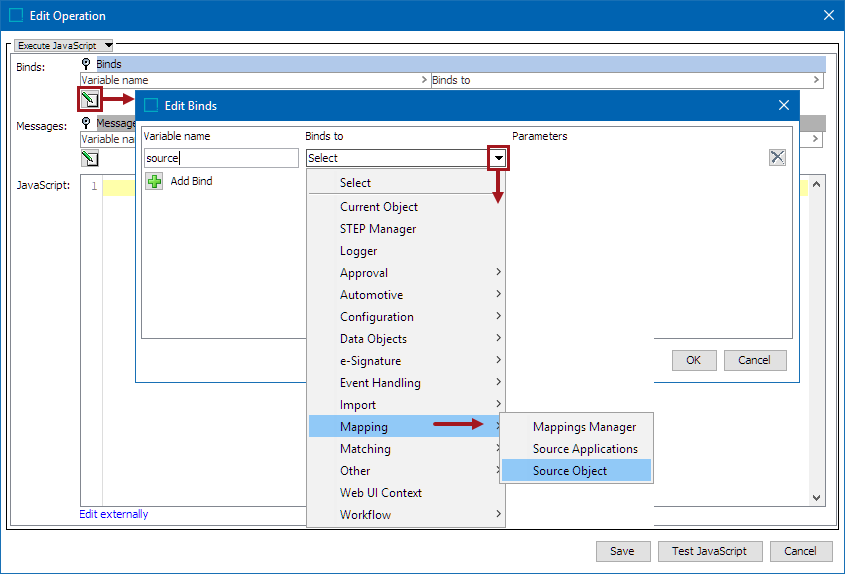Viewport: 845px width, 574px height.
Task: Click the edit Binds pencil icon
Action: click(x=90, y=99)
